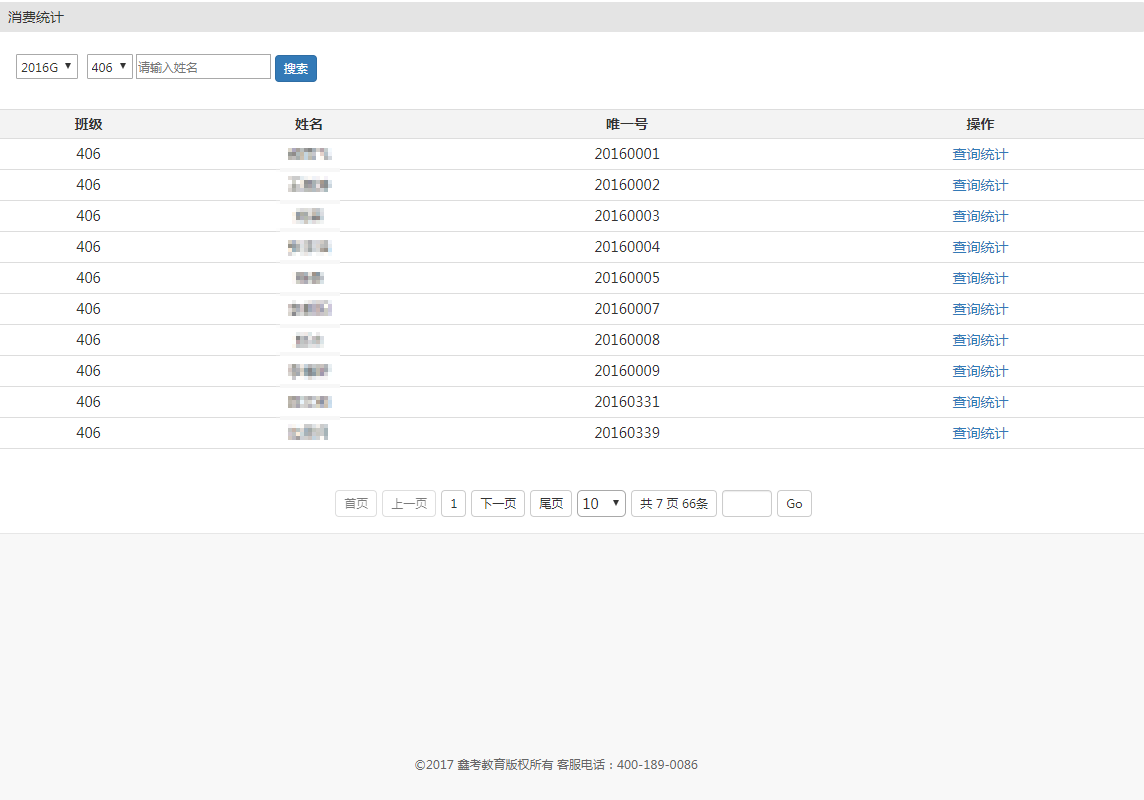Open 查询统计 for student 20160002

pos(979,185)
